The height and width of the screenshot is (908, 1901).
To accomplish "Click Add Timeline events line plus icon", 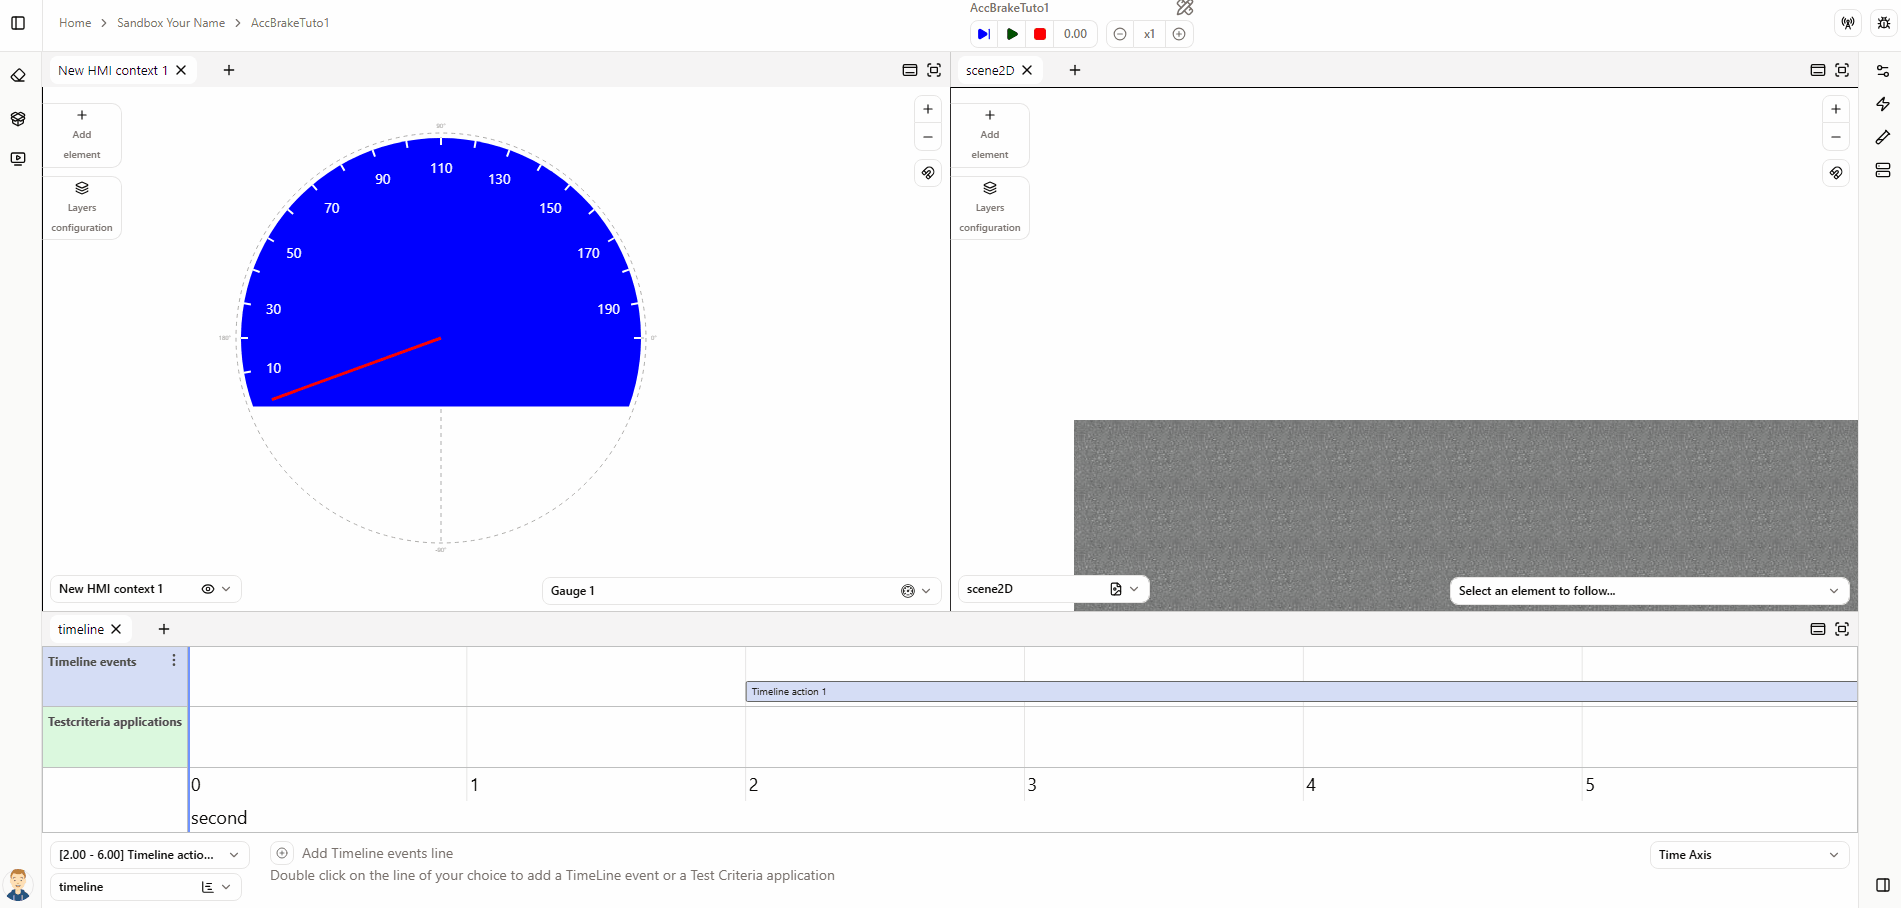I will [282, 853].
